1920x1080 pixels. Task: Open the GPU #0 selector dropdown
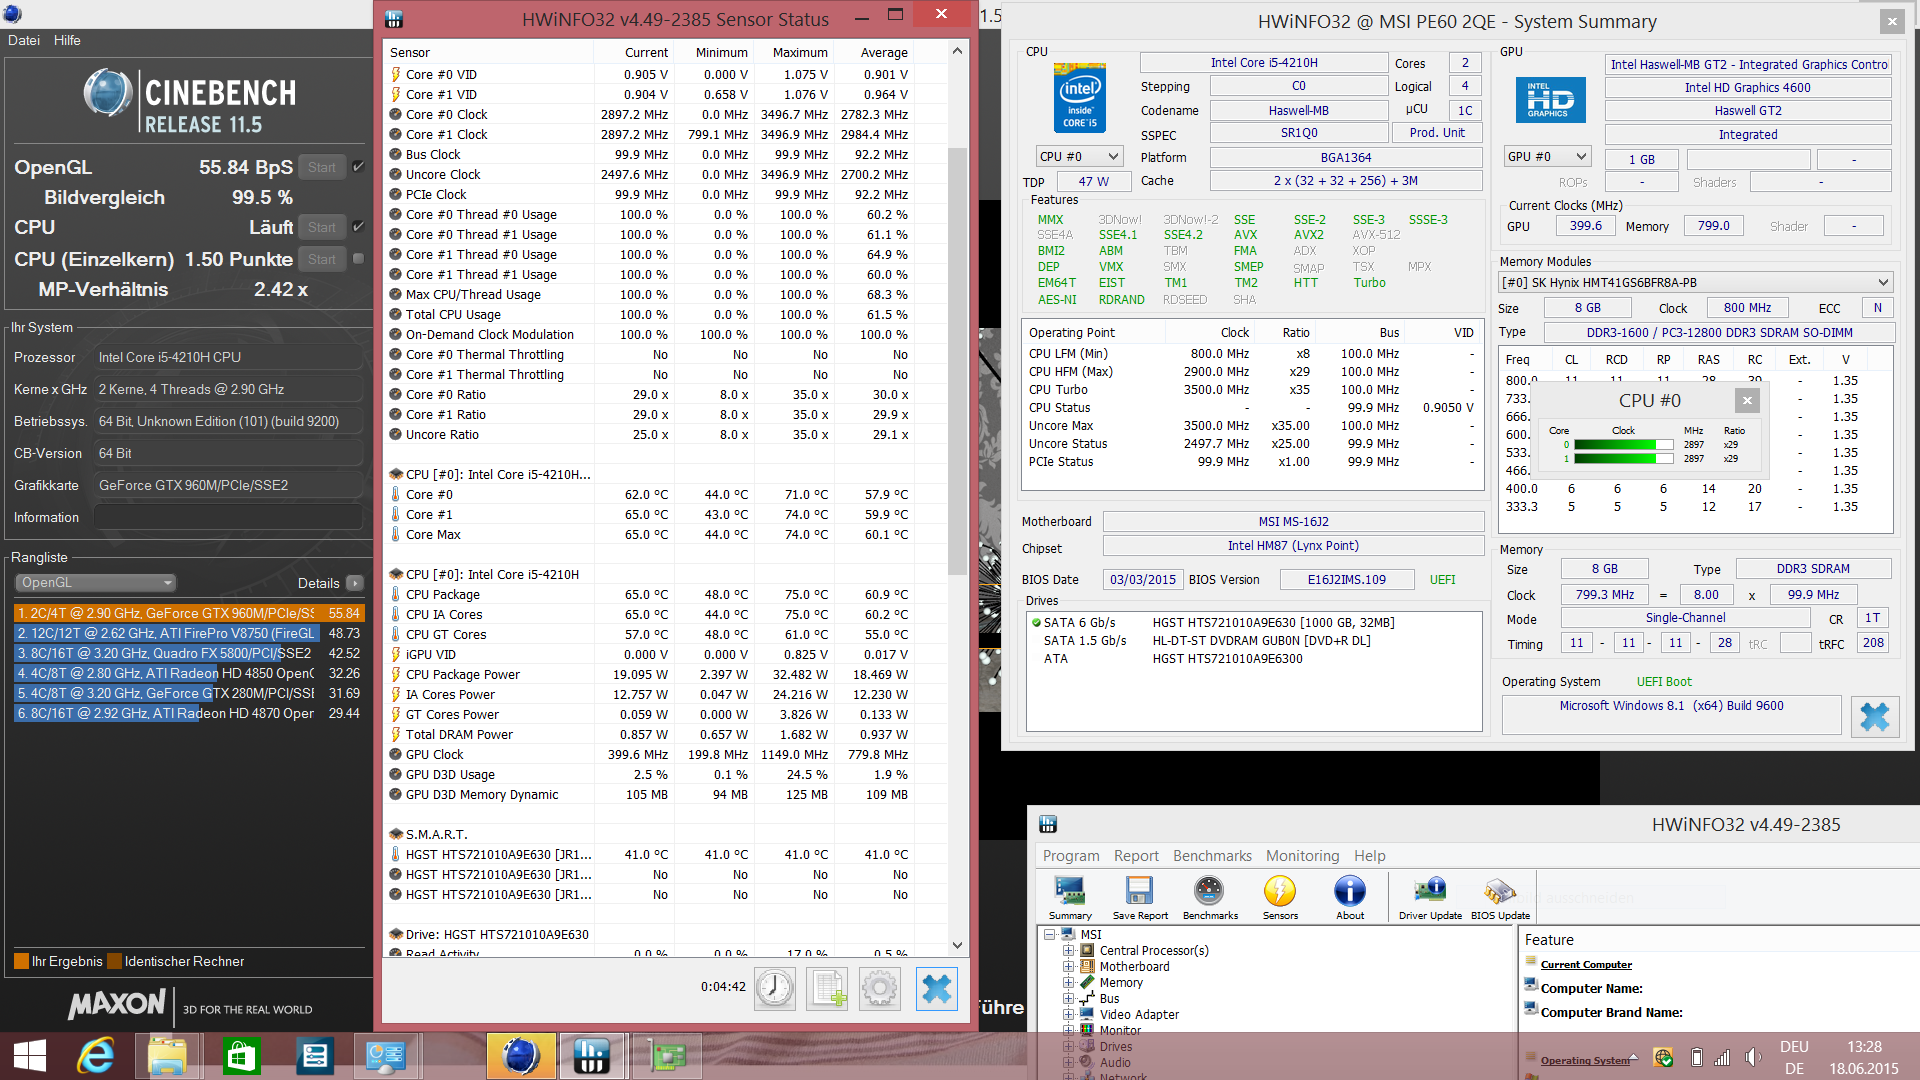pos(1548,156)
